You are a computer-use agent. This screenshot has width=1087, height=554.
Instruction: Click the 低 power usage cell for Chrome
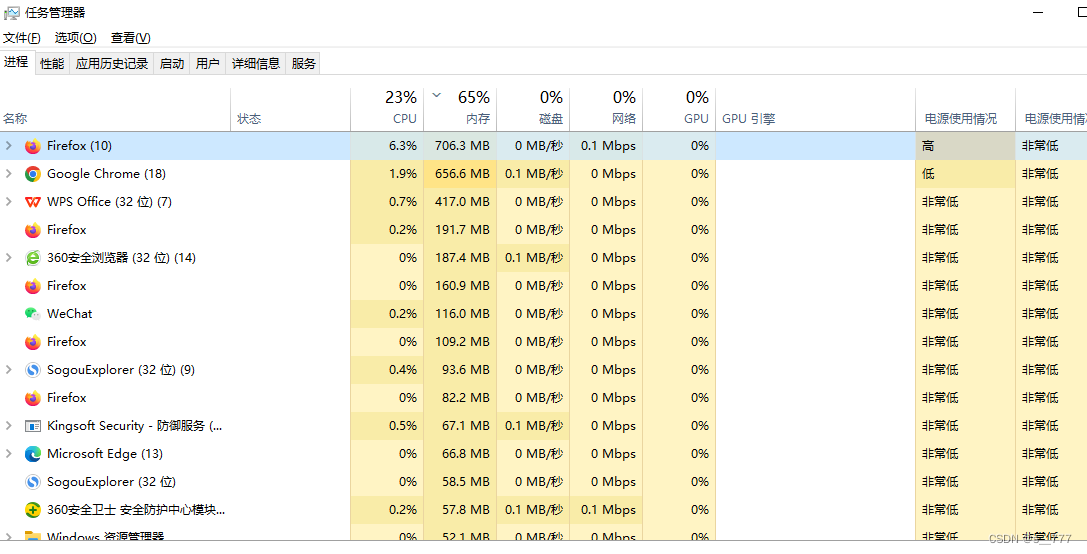tap(965, 174)
